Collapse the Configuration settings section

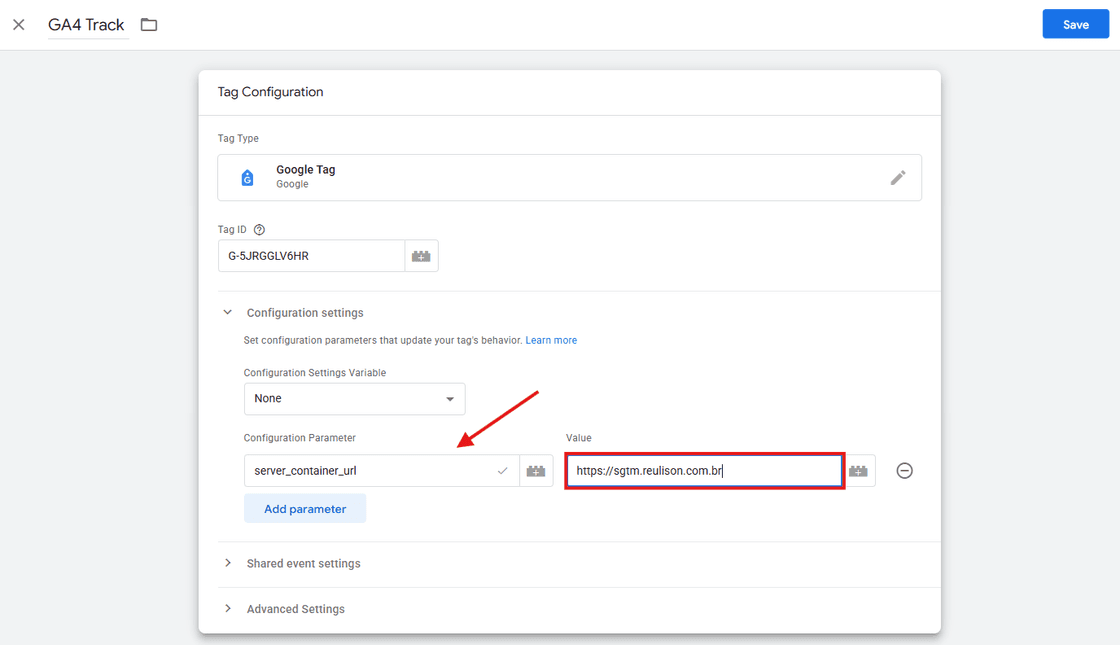tap(227, 312)
